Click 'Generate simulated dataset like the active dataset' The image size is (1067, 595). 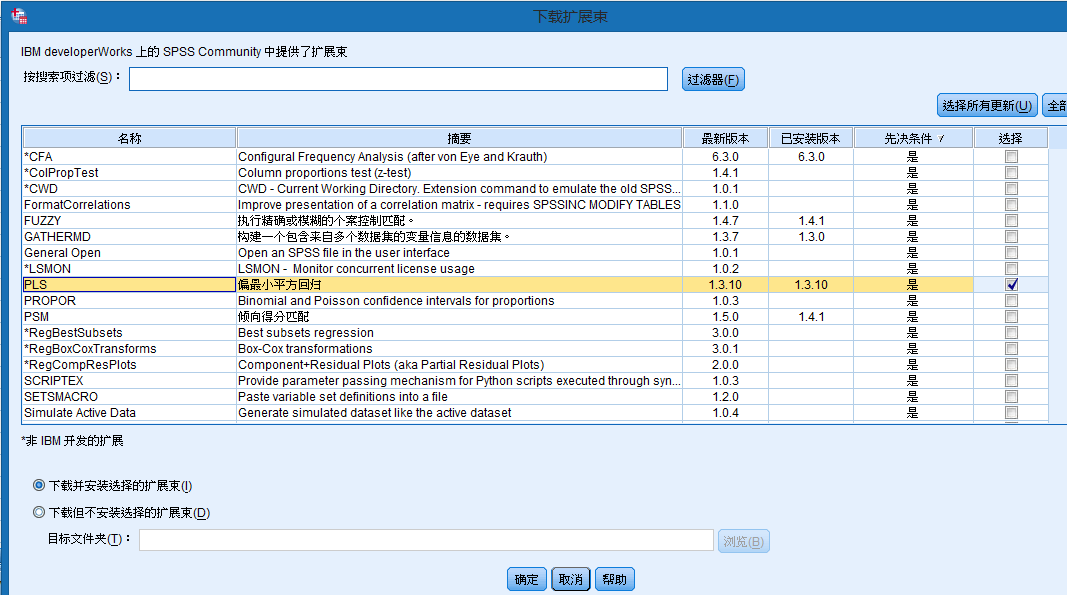pyautogui.click(x=374, y=413)
